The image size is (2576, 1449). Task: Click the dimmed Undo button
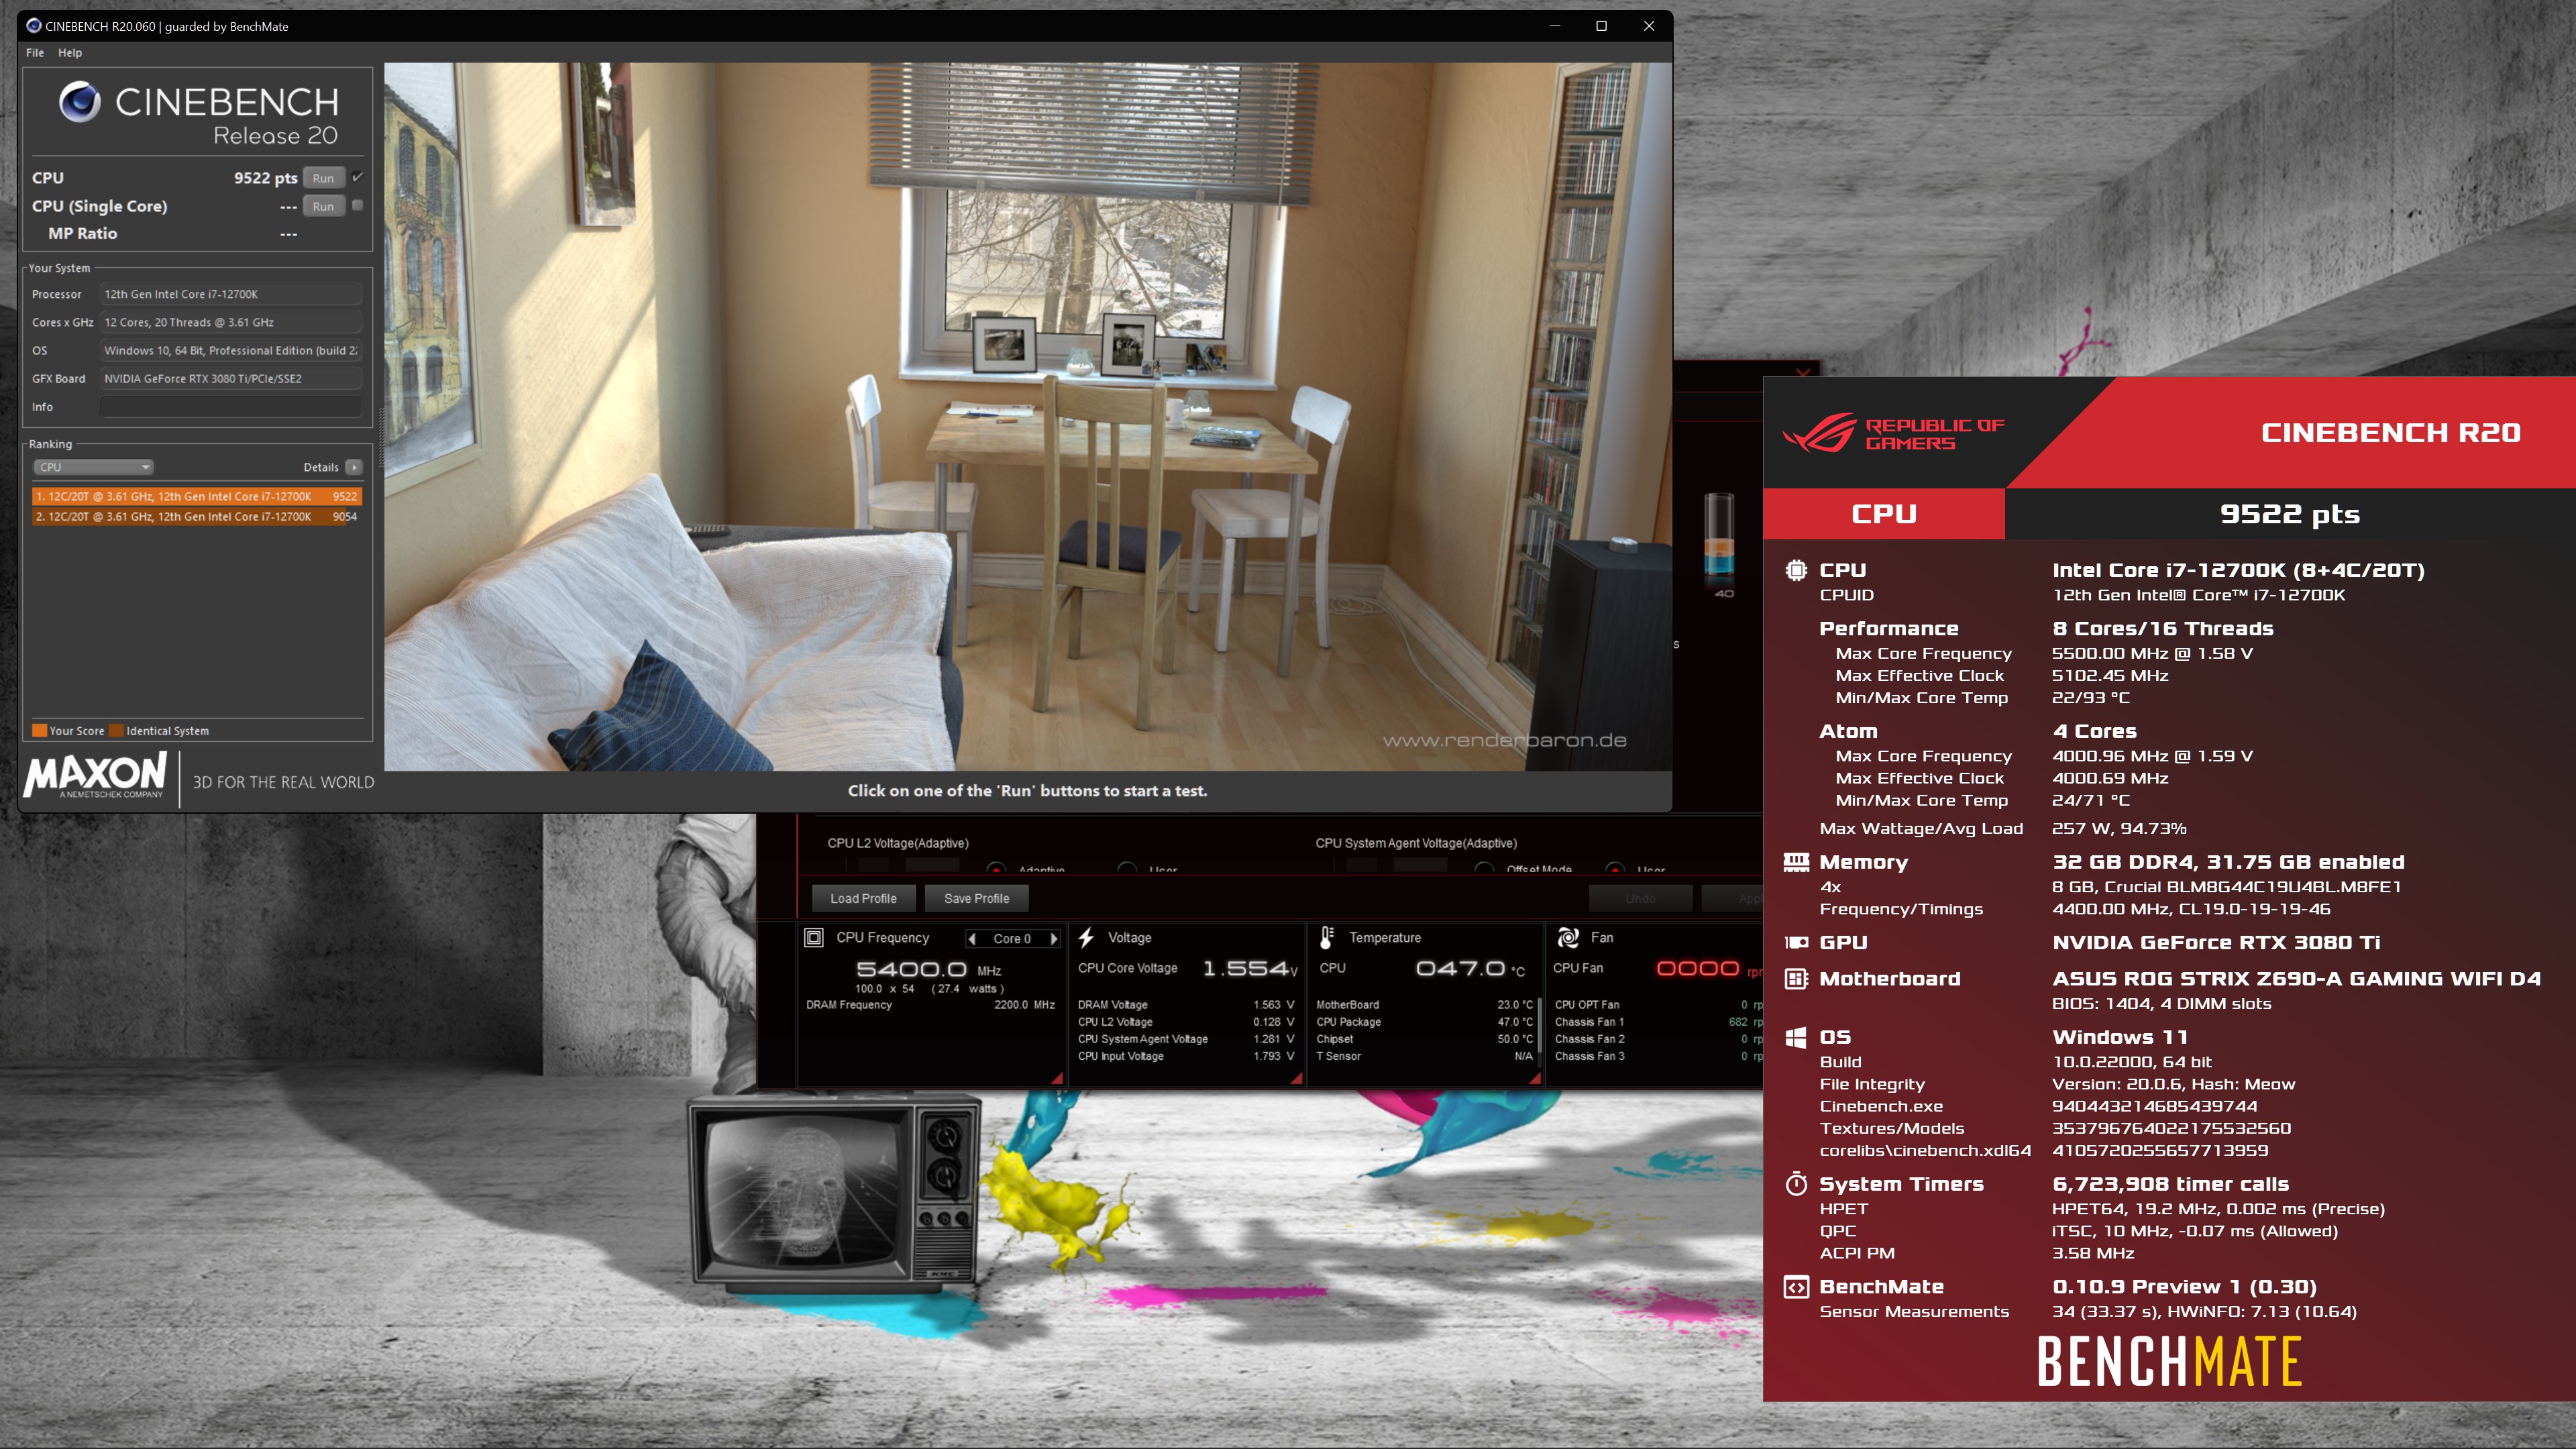coord(1640,898)
